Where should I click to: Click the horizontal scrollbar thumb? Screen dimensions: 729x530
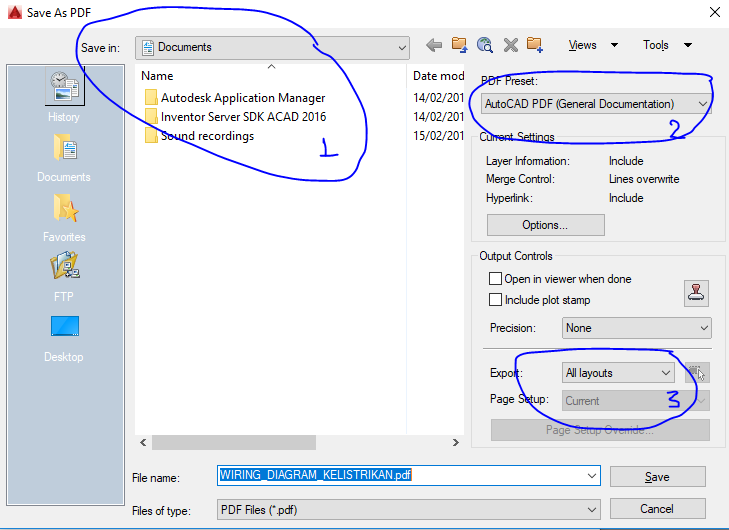[234, 442]
